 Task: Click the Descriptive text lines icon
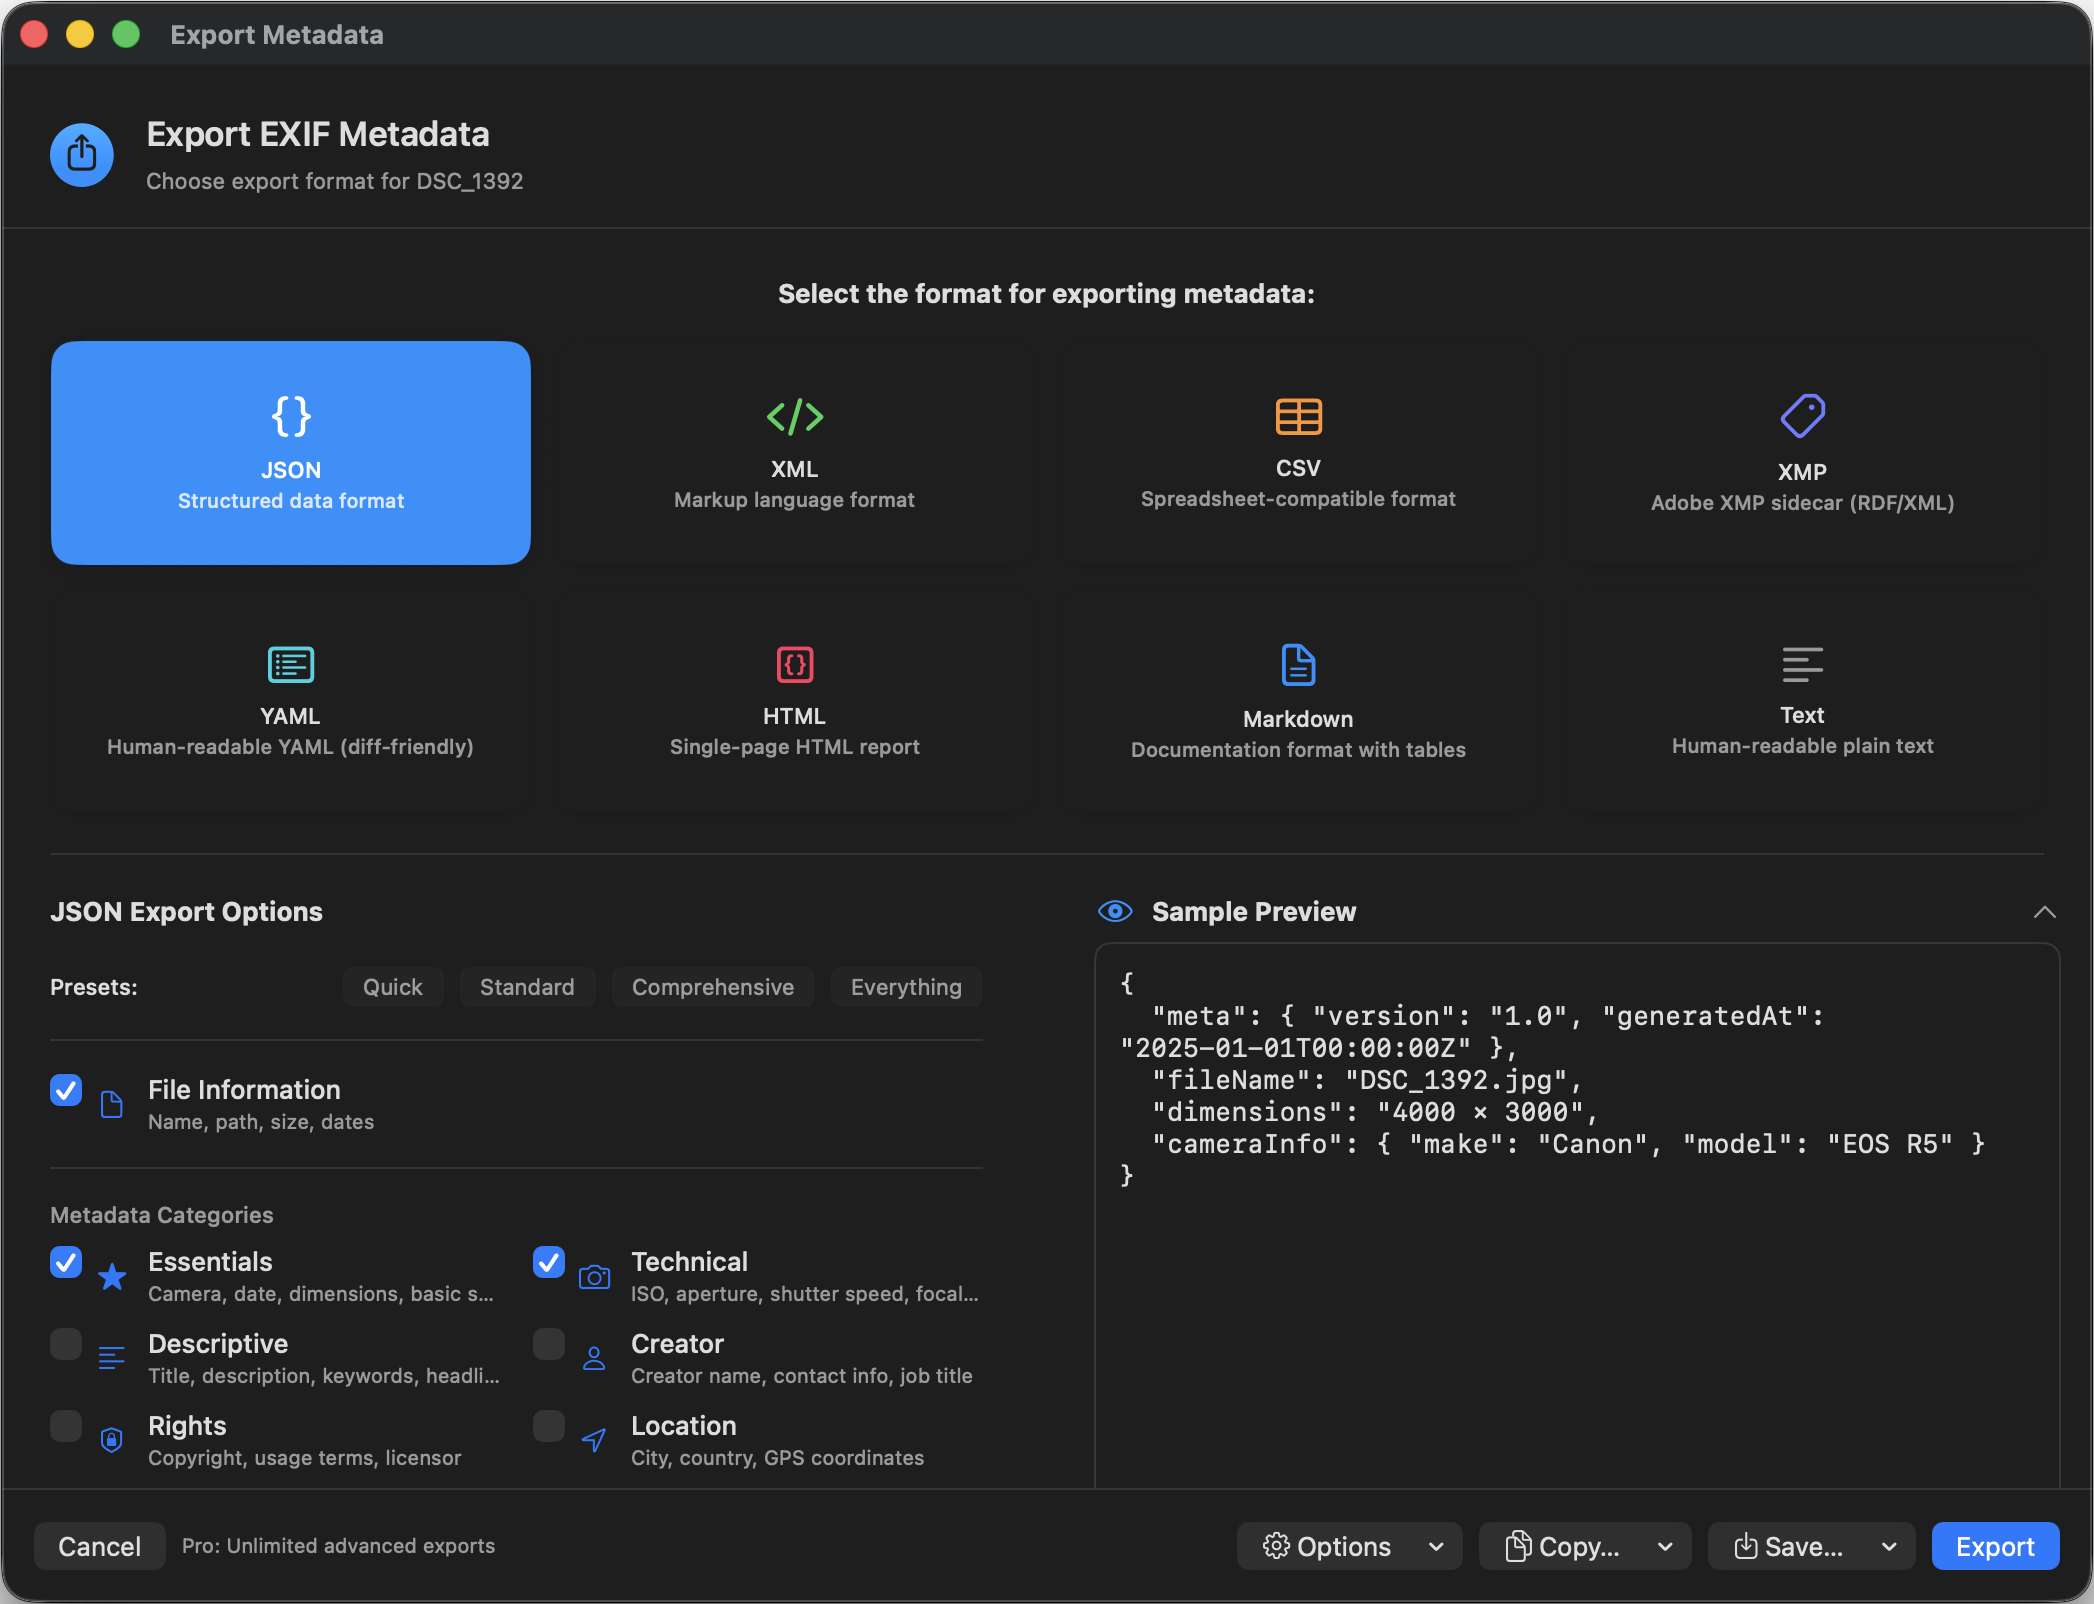(112, 1358)
